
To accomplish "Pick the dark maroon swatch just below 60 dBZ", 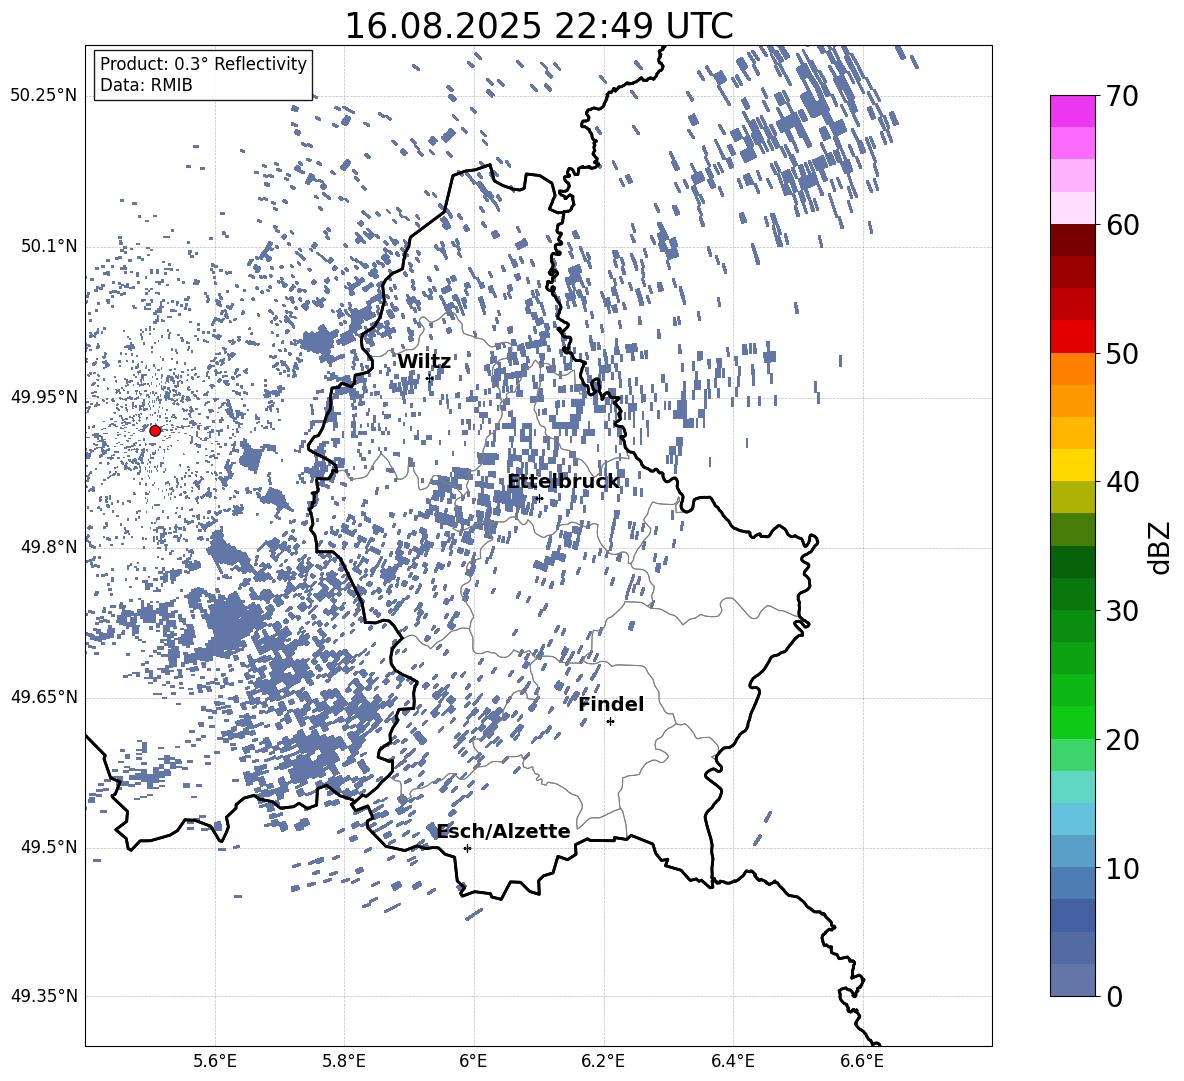I will [x=1072, y=239].
